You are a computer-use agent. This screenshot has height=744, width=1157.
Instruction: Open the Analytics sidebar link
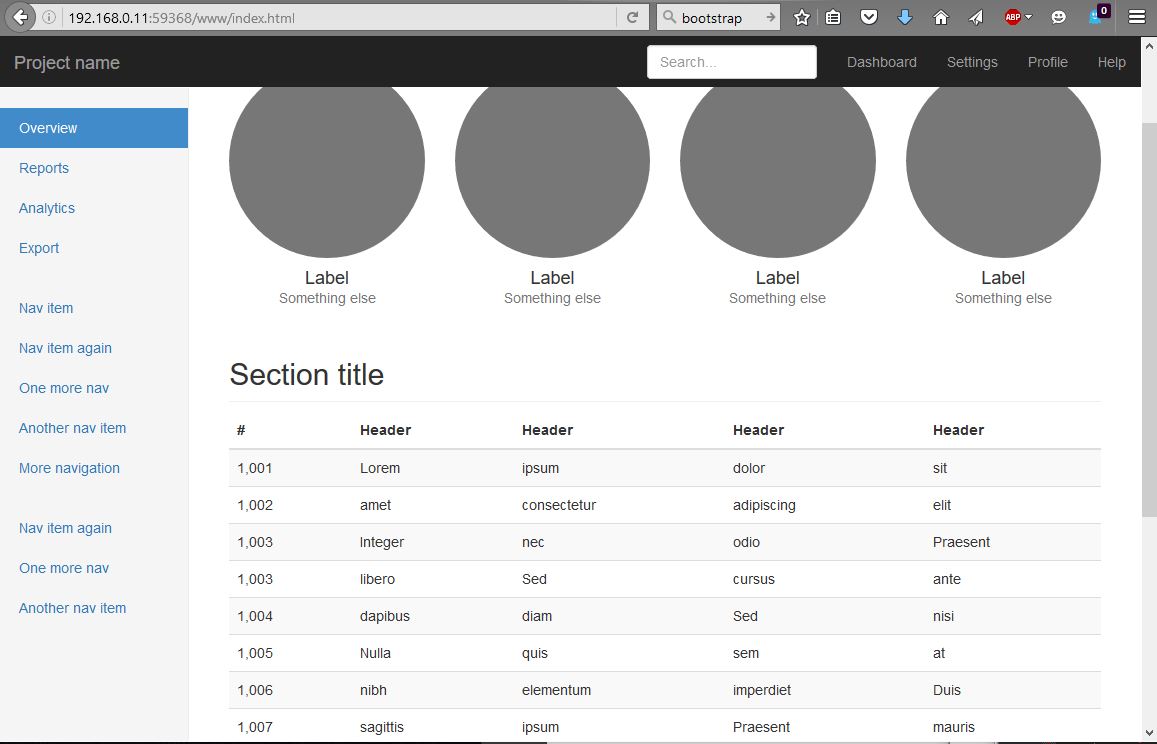[47, 208]
